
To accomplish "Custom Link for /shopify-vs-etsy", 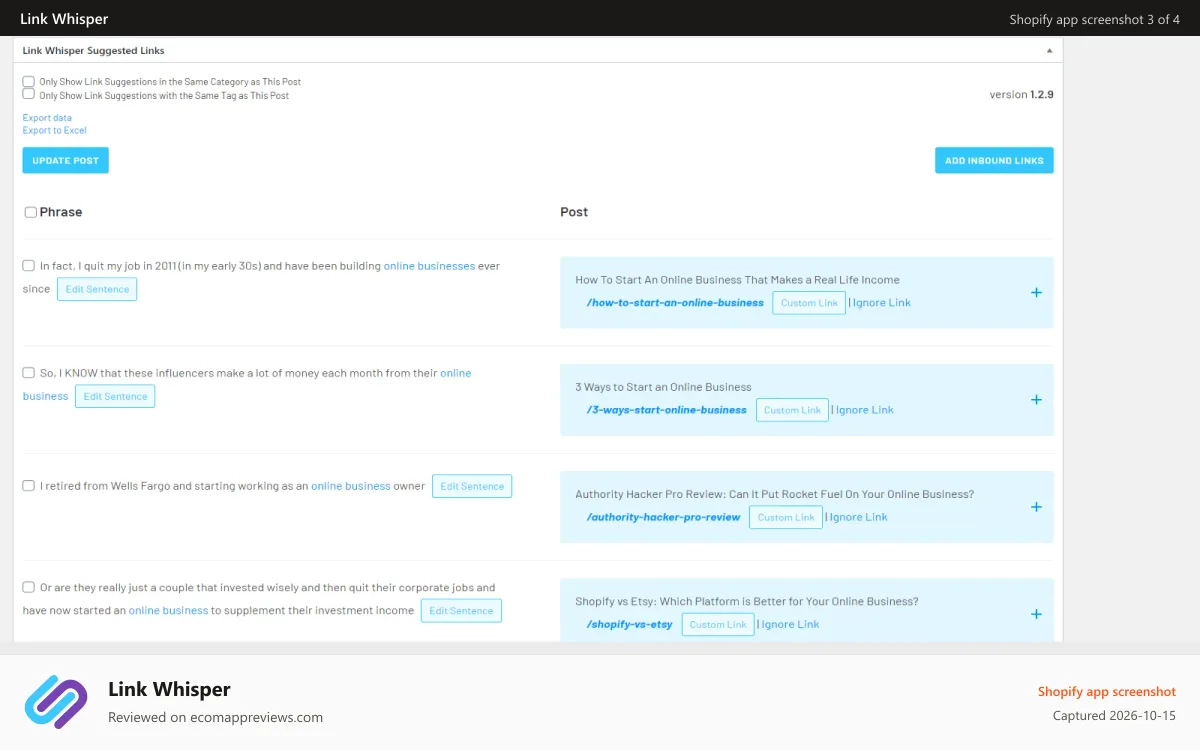I will point(718,624).
